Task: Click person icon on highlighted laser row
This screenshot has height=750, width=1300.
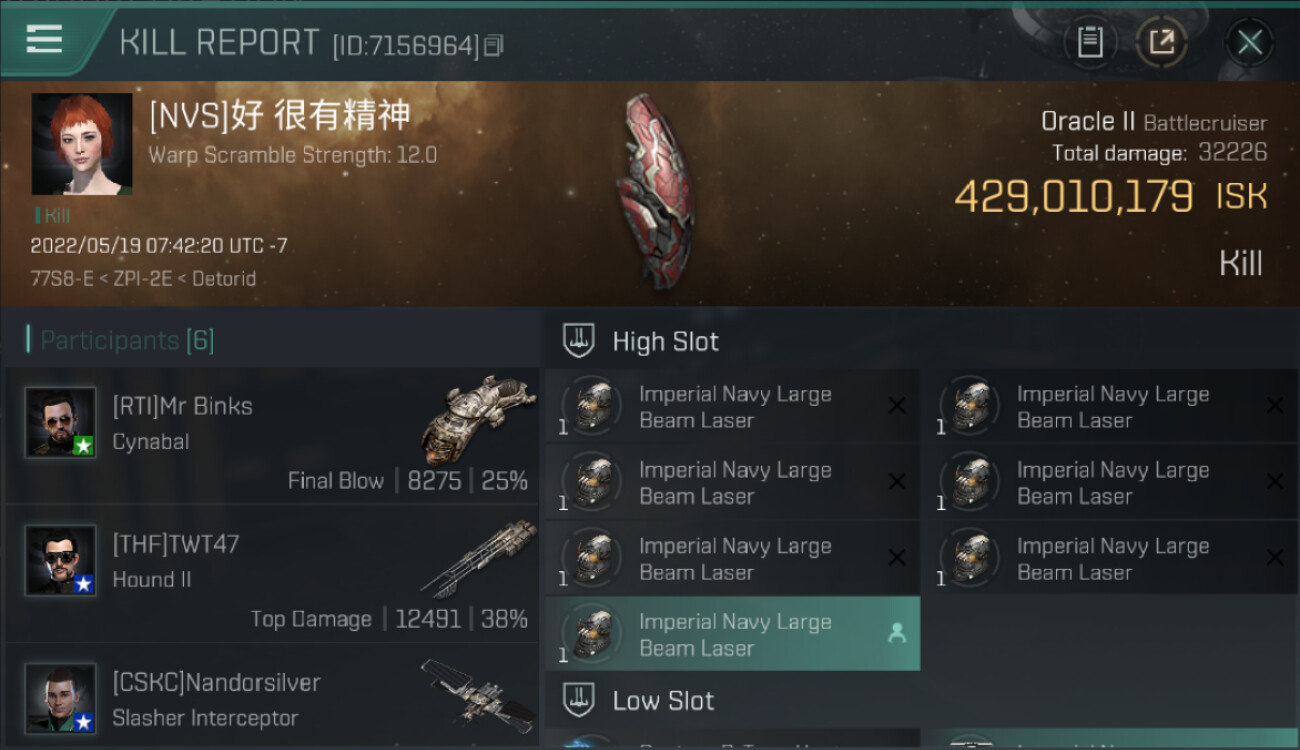Action: 897,633
